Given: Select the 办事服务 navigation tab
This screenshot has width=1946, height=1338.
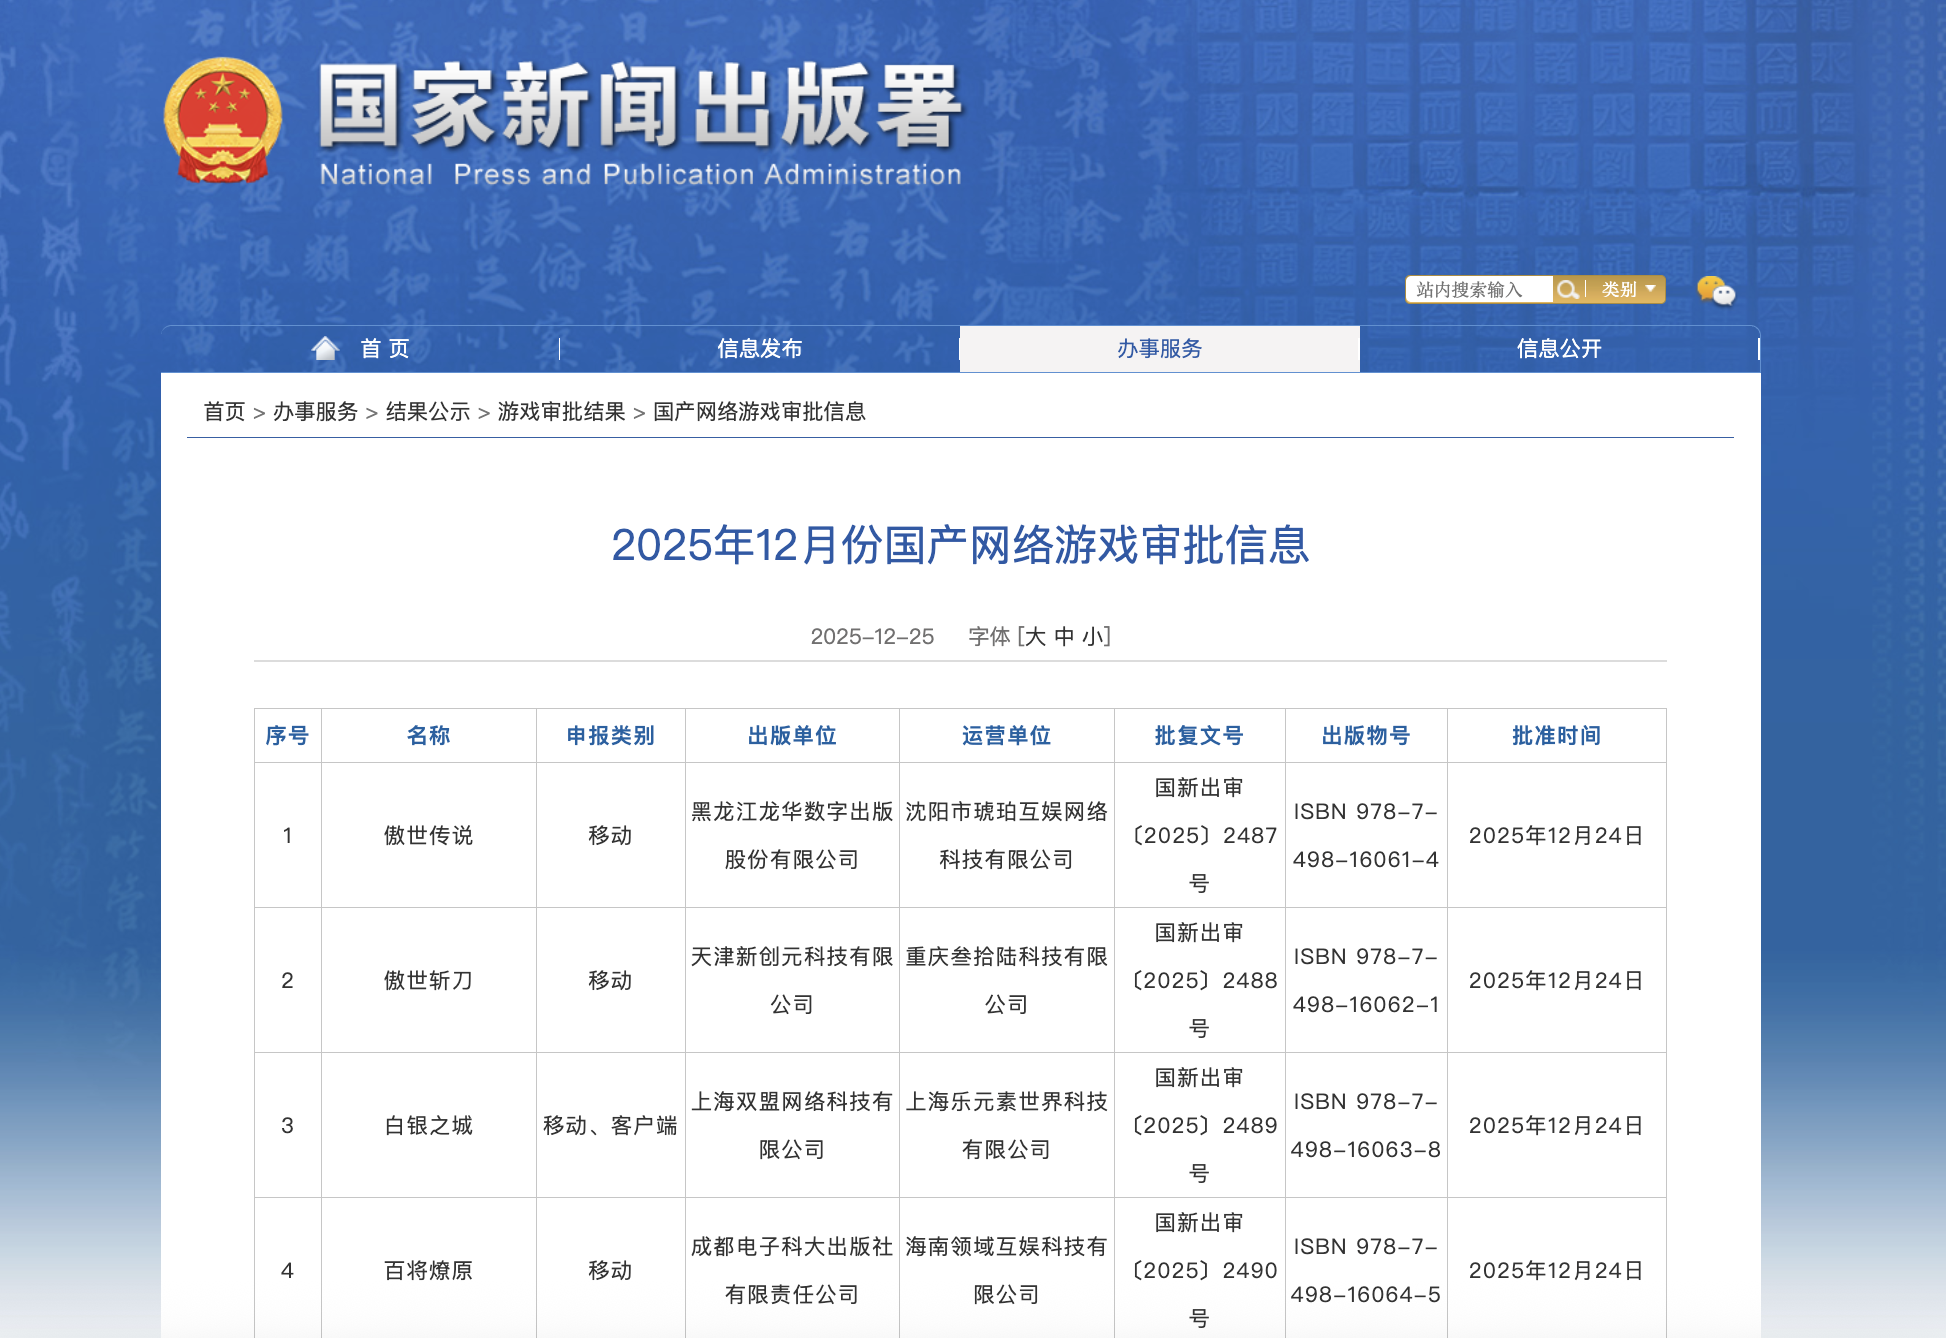Looking at the screenshot, I should [1159, 349].
